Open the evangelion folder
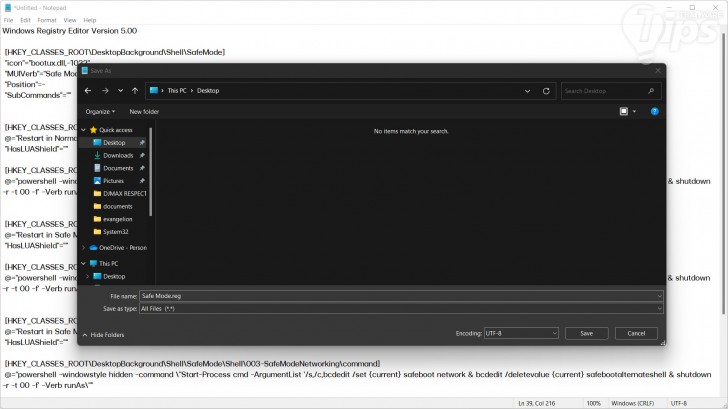728x409 pixels. 117,219
